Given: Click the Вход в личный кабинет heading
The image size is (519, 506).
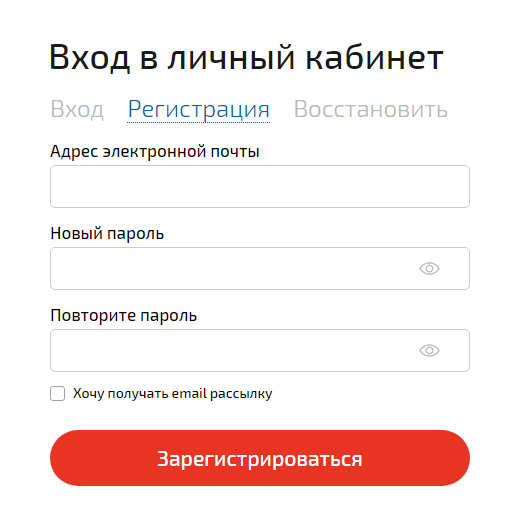Looking at the screenshot, I should click(247, 57).
